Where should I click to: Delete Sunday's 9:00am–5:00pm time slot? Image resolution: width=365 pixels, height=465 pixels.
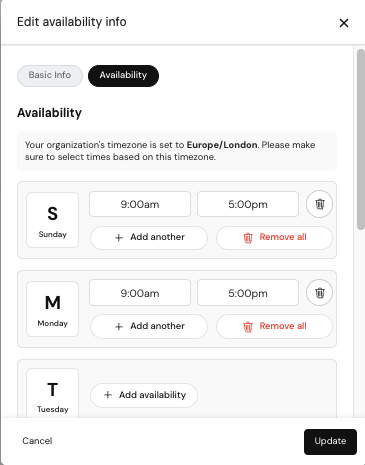319,204
